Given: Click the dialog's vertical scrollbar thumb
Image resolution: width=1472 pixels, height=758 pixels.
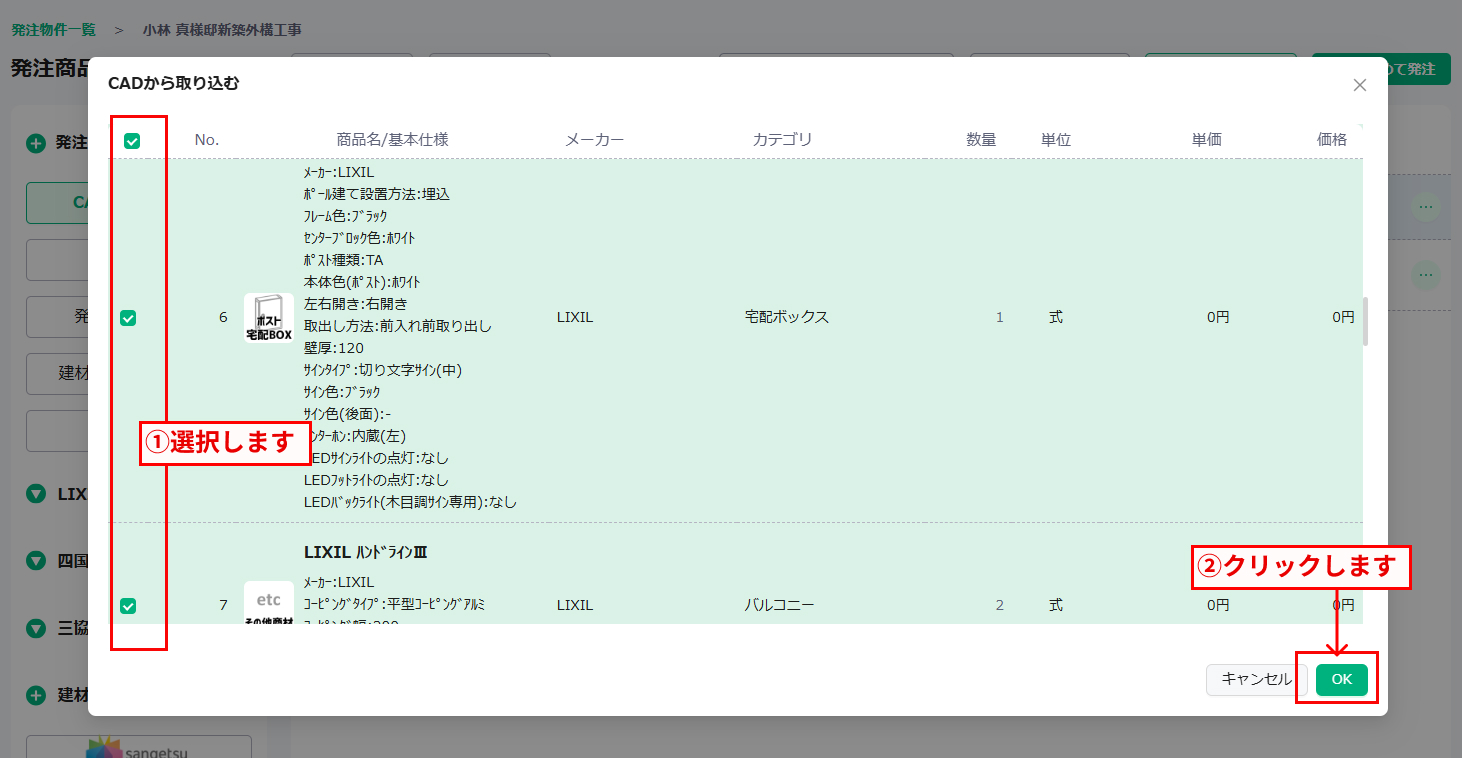Looking at the screenshot, I should point(1365,320).
